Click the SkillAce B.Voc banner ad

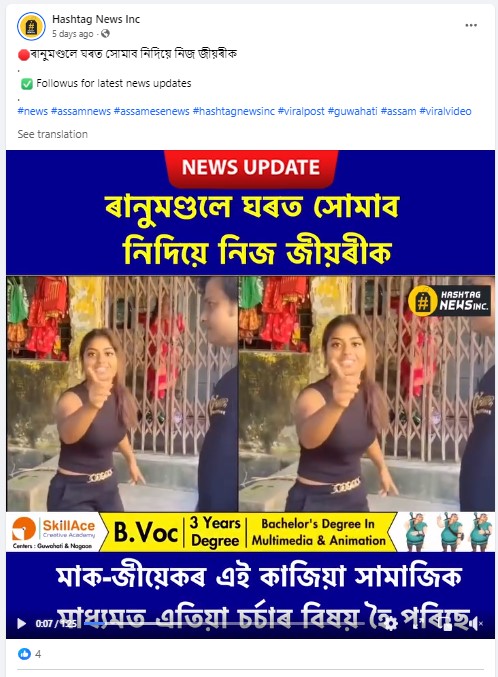coord(251,532)
